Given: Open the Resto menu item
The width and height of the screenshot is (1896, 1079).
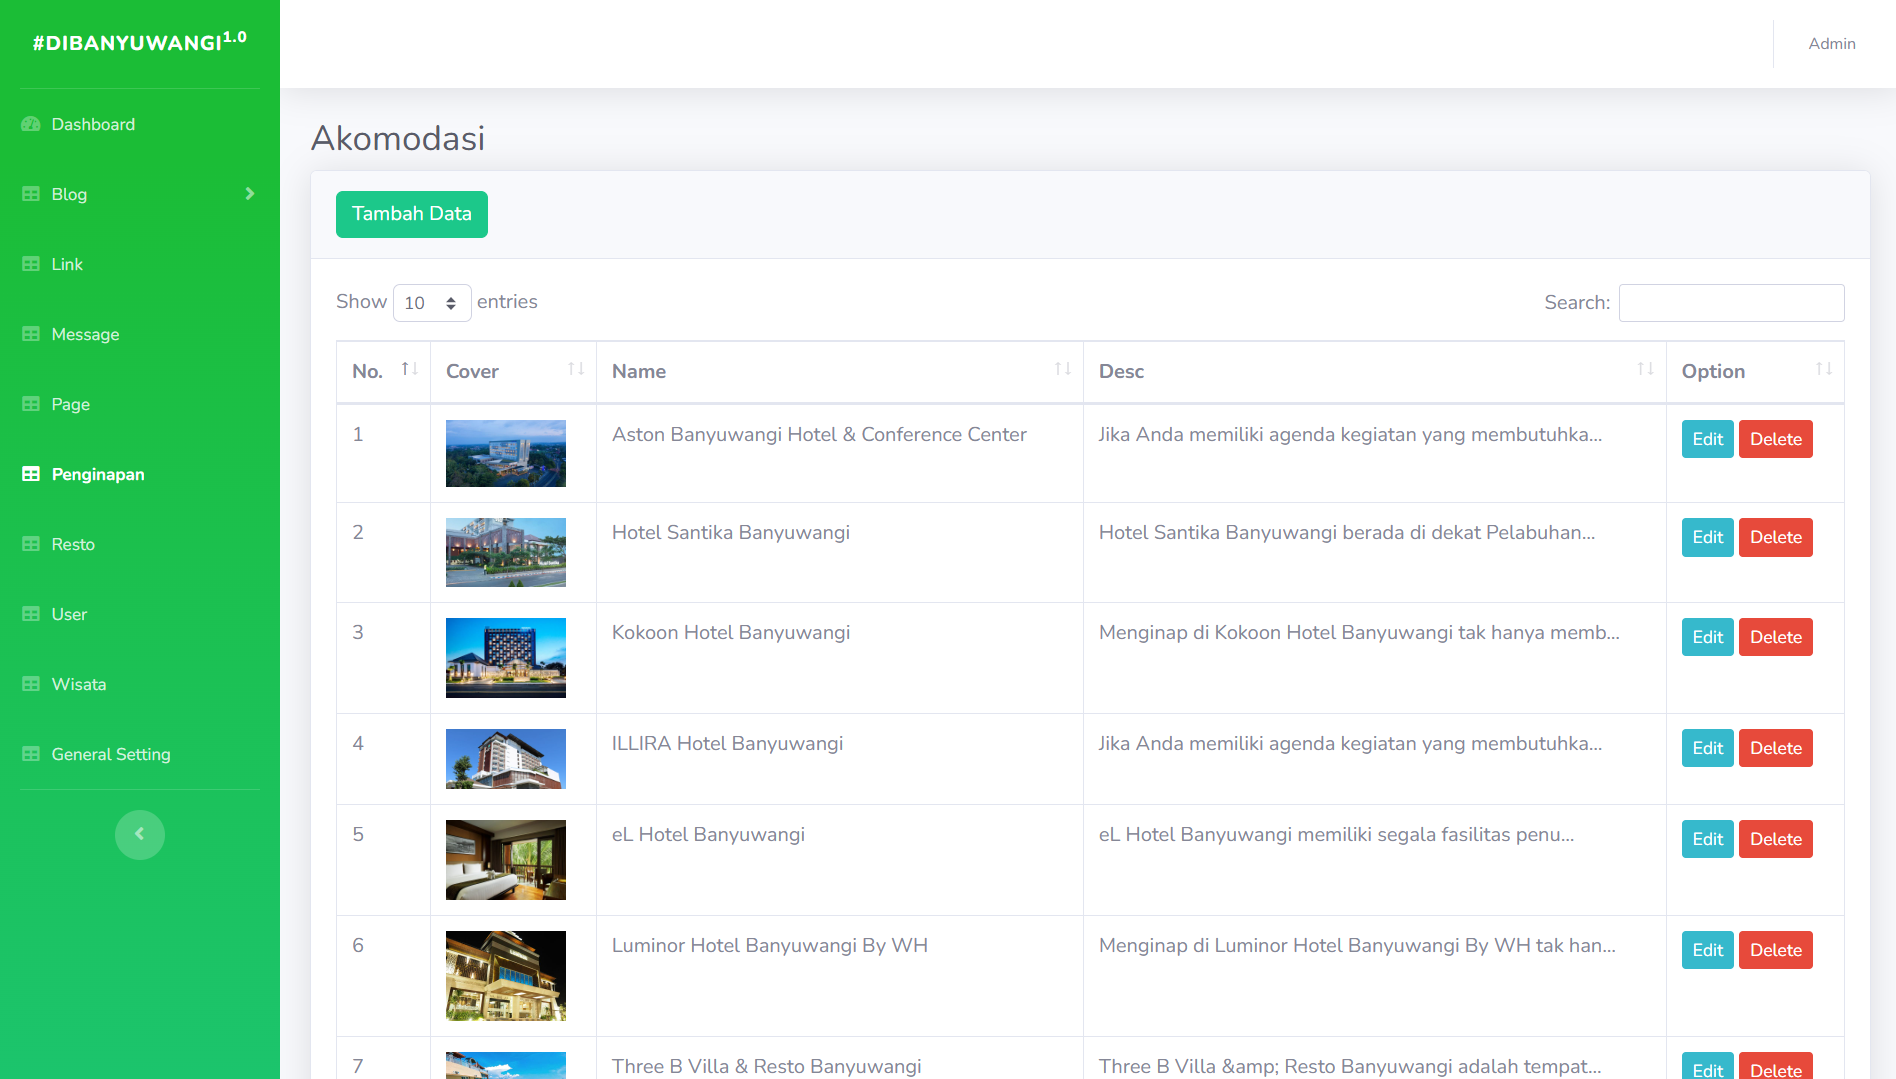Looking at the screenshot, I should (x=140, y=544).
